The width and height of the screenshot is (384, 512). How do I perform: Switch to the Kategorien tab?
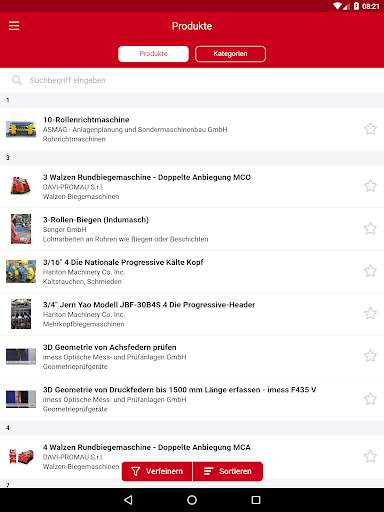click(x=230, y=54)
